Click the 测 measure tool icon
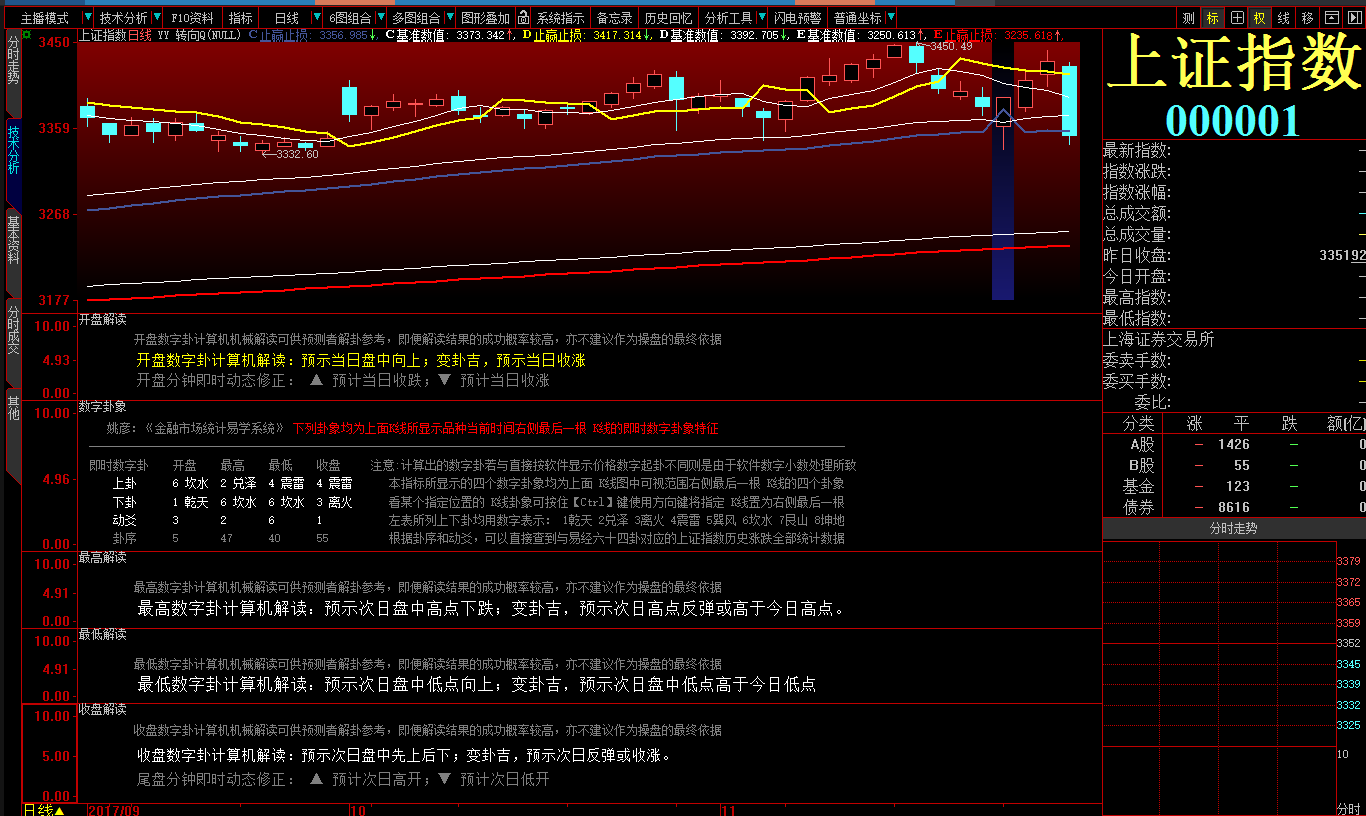 (1188, 18)
